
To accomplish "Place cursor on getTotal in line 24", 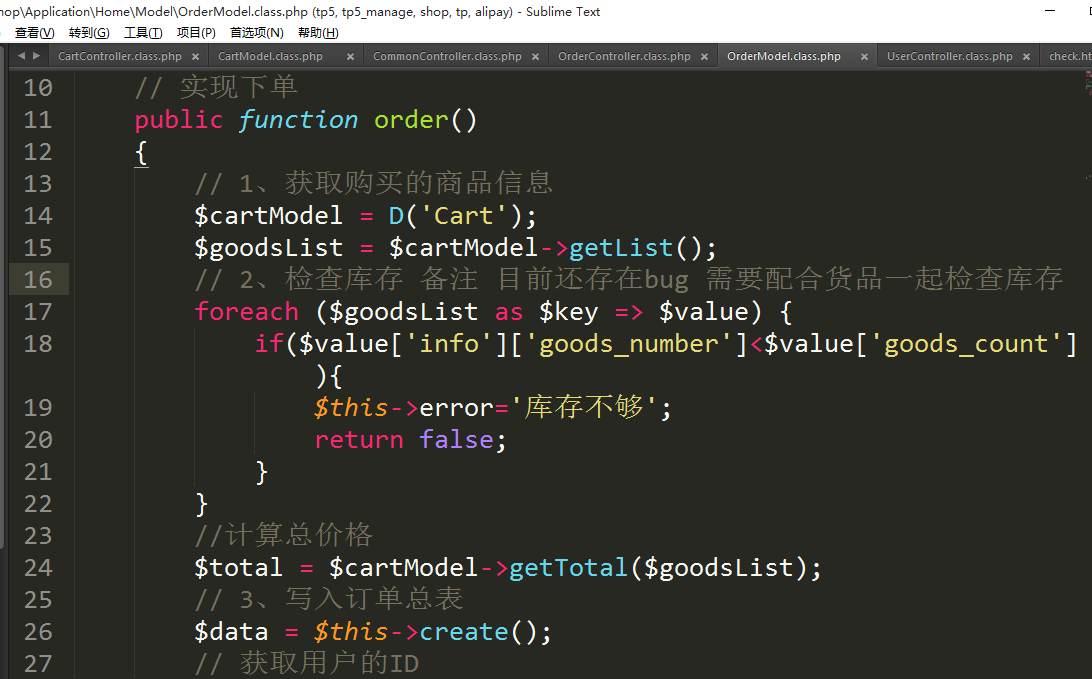I will (x=568, y=568).
